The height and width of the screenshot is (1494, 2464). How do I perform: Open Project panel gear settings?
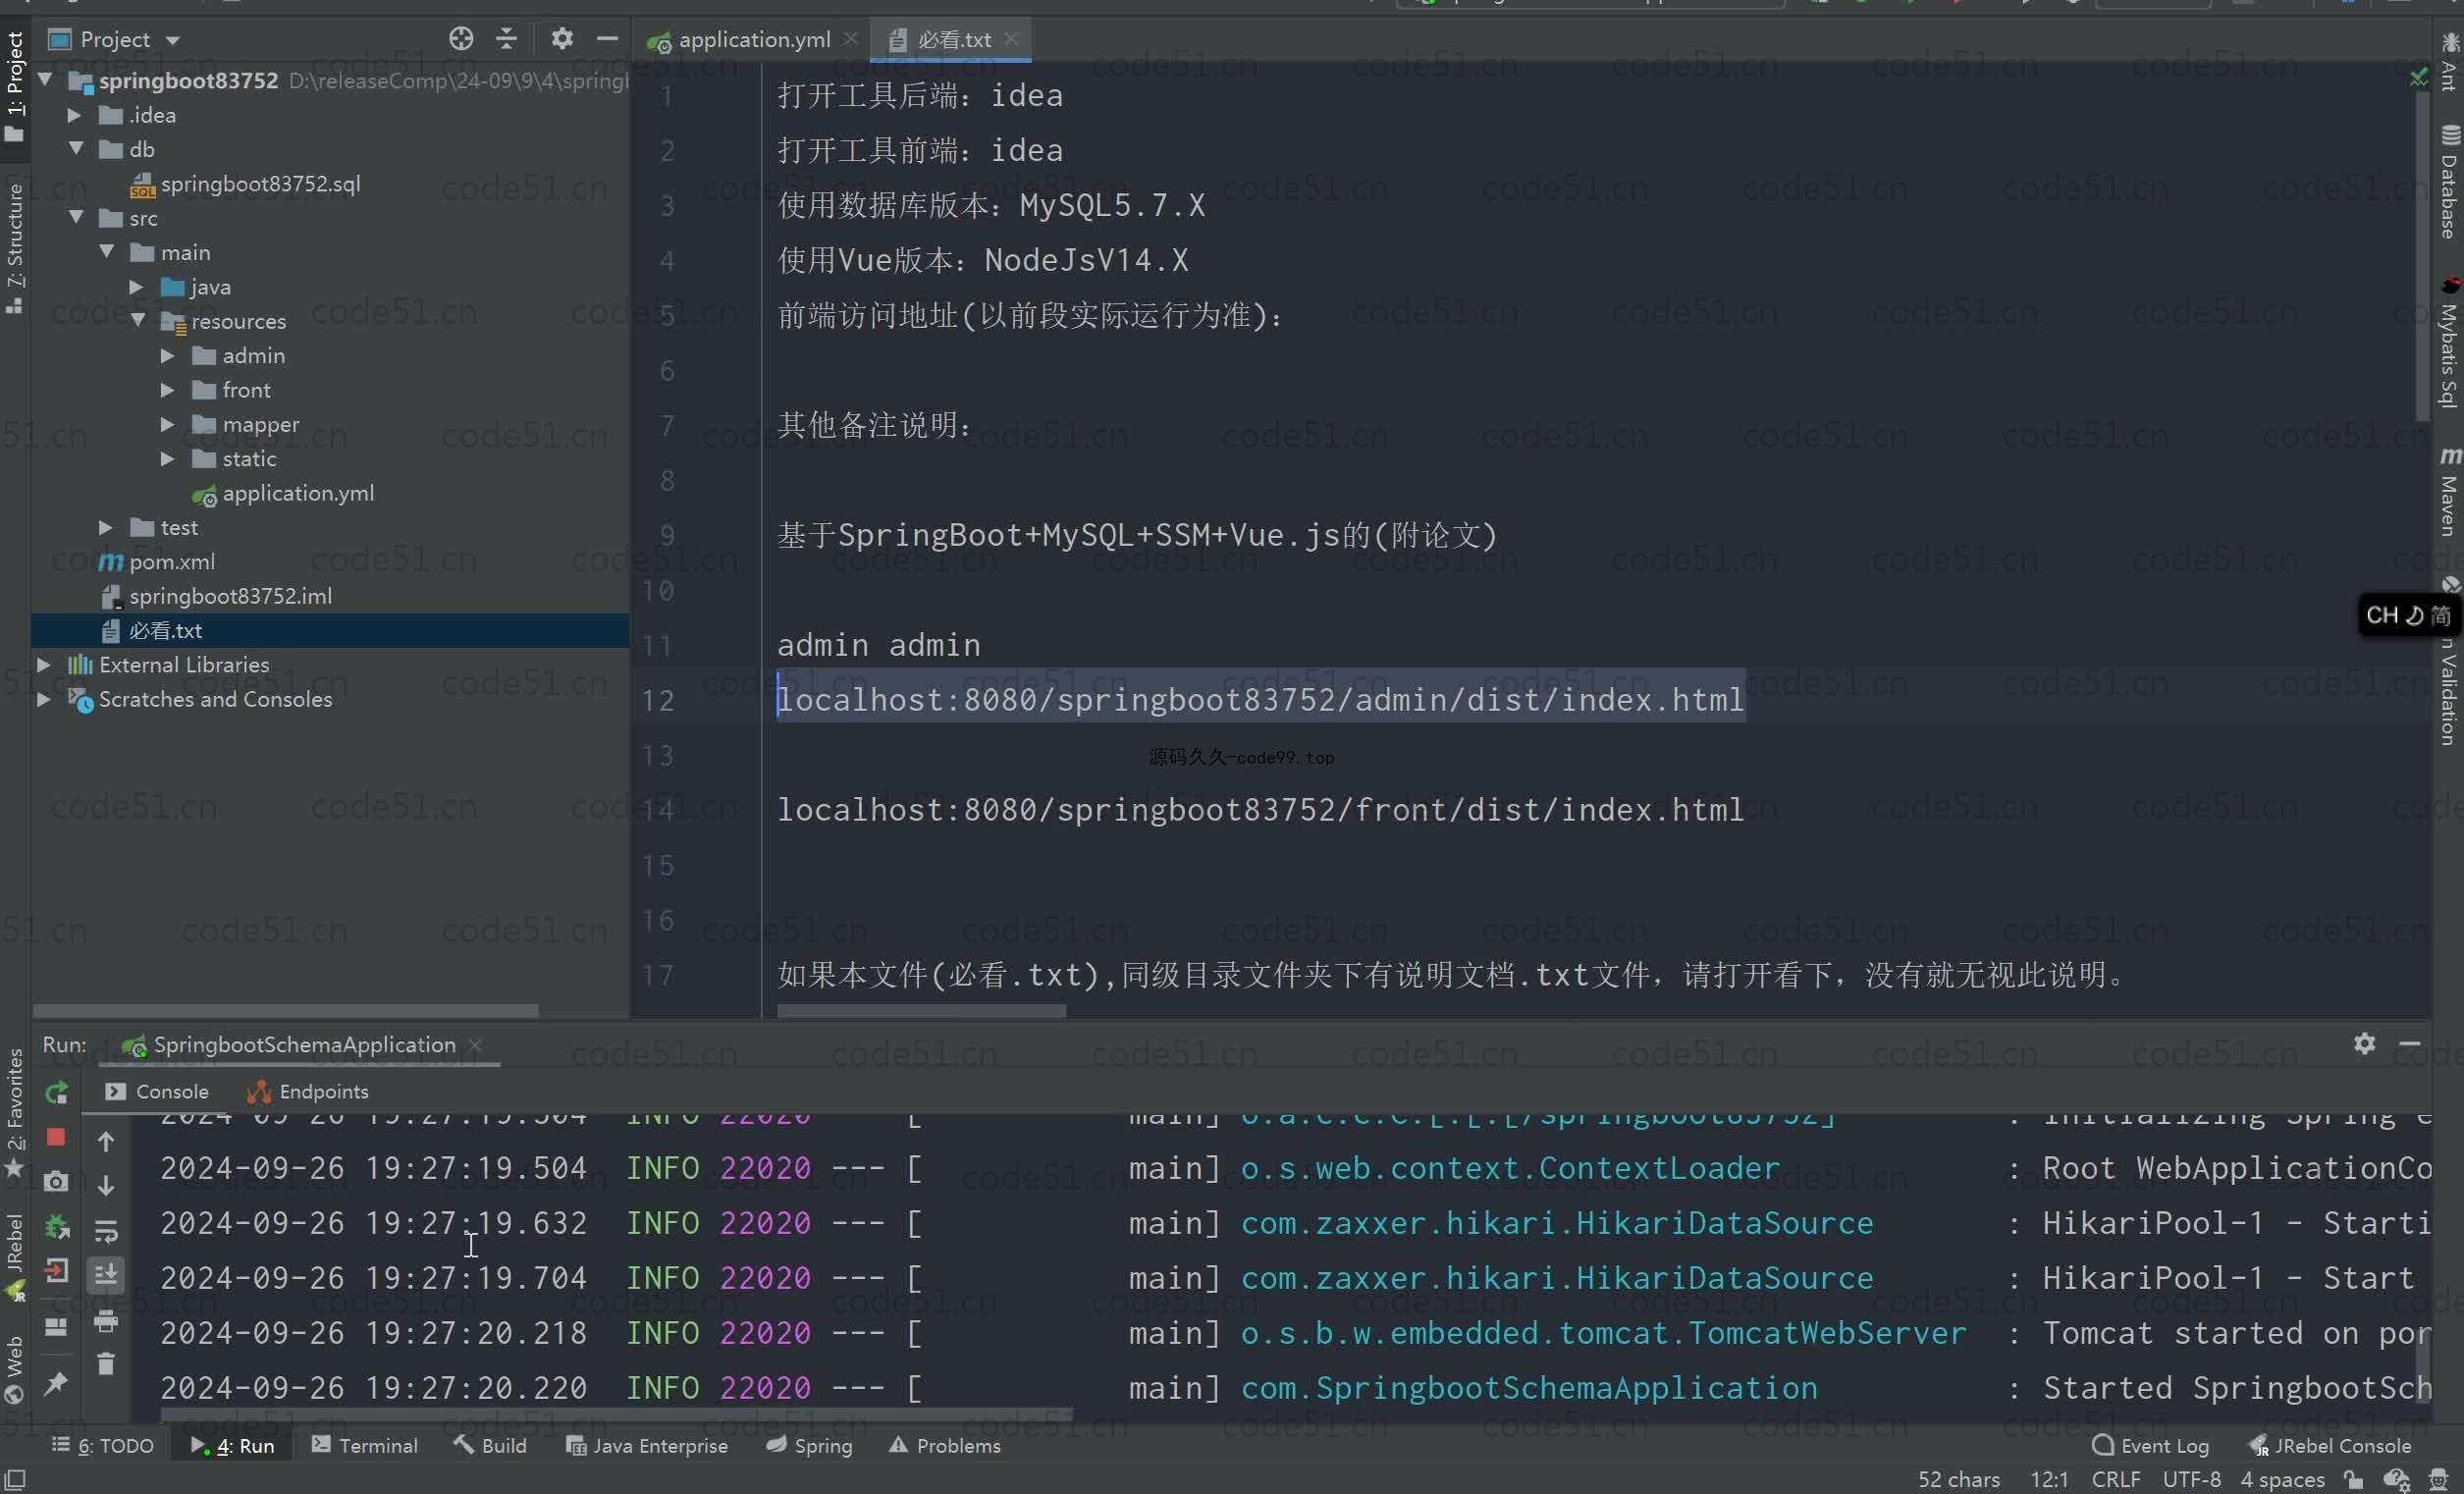pyautogui.click(x=562, y=39)
